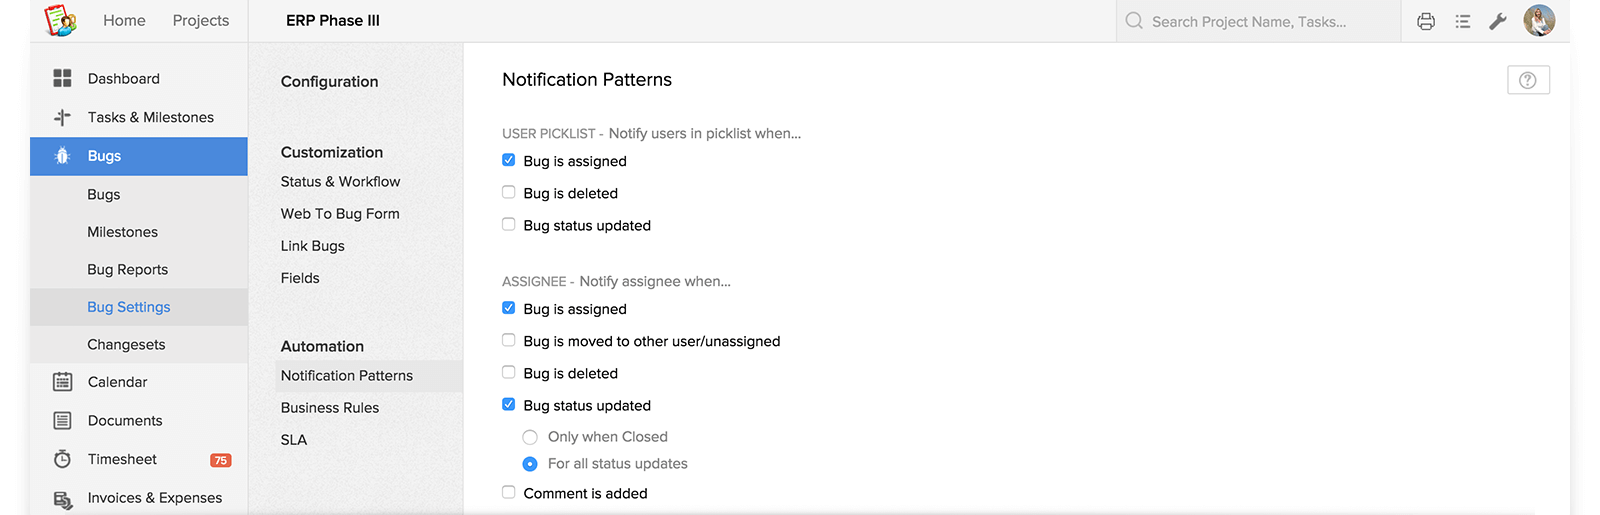This screenshot has width=1600, height=515.
Task: Select For all status updates radio button
Action: (x=530, y=464)
